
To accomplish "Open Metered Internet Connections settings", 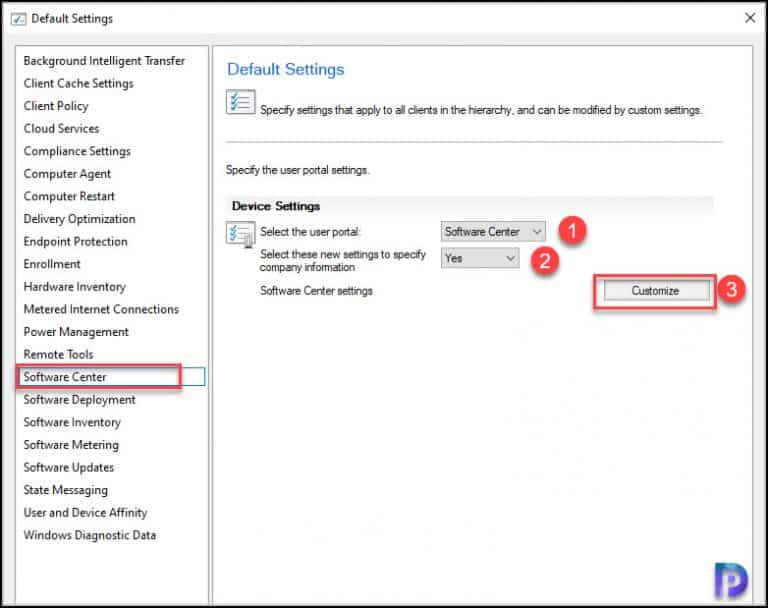I will (101, 309).
